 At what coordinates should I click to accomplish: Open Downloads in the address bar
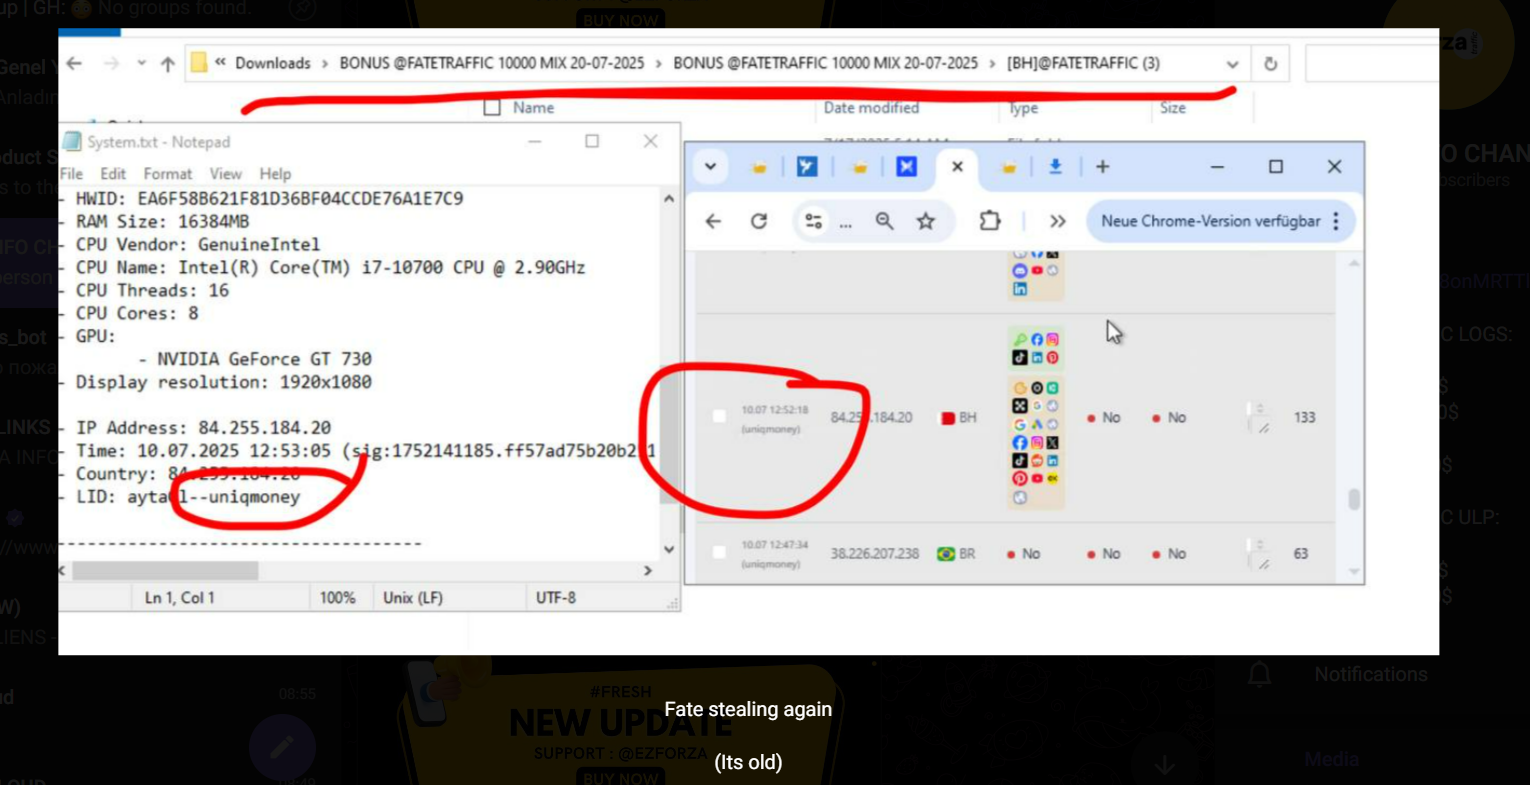click(x=272, y=63)
